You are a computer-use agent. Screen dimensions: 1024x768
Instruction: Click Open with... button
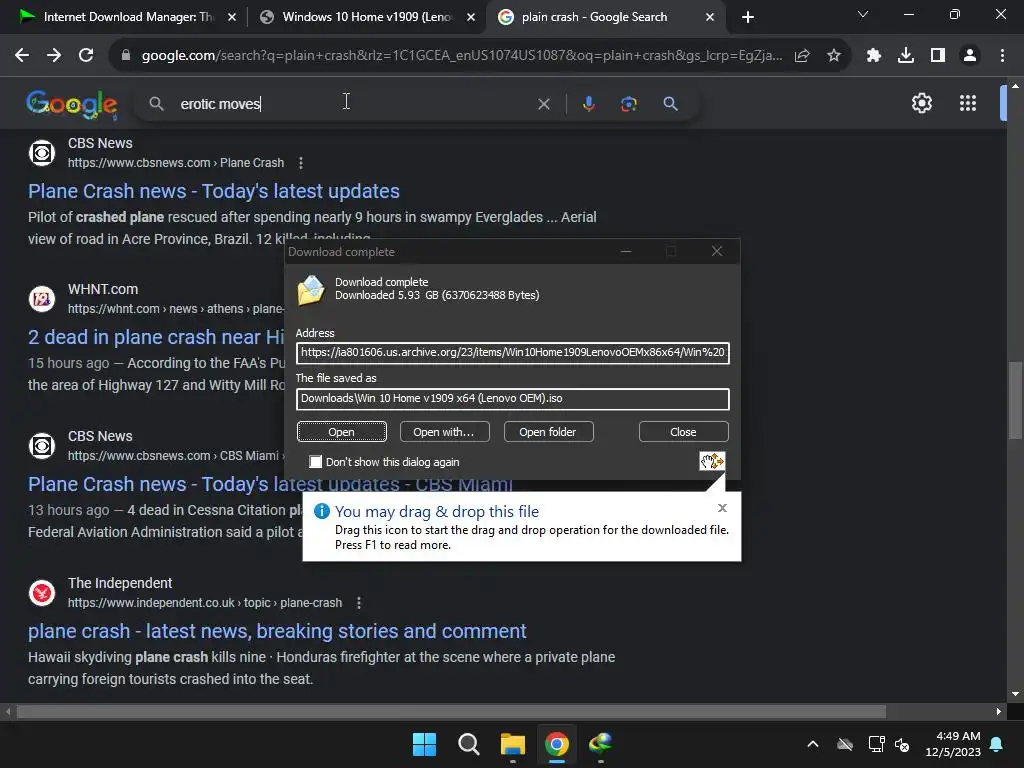pos(444,432)
